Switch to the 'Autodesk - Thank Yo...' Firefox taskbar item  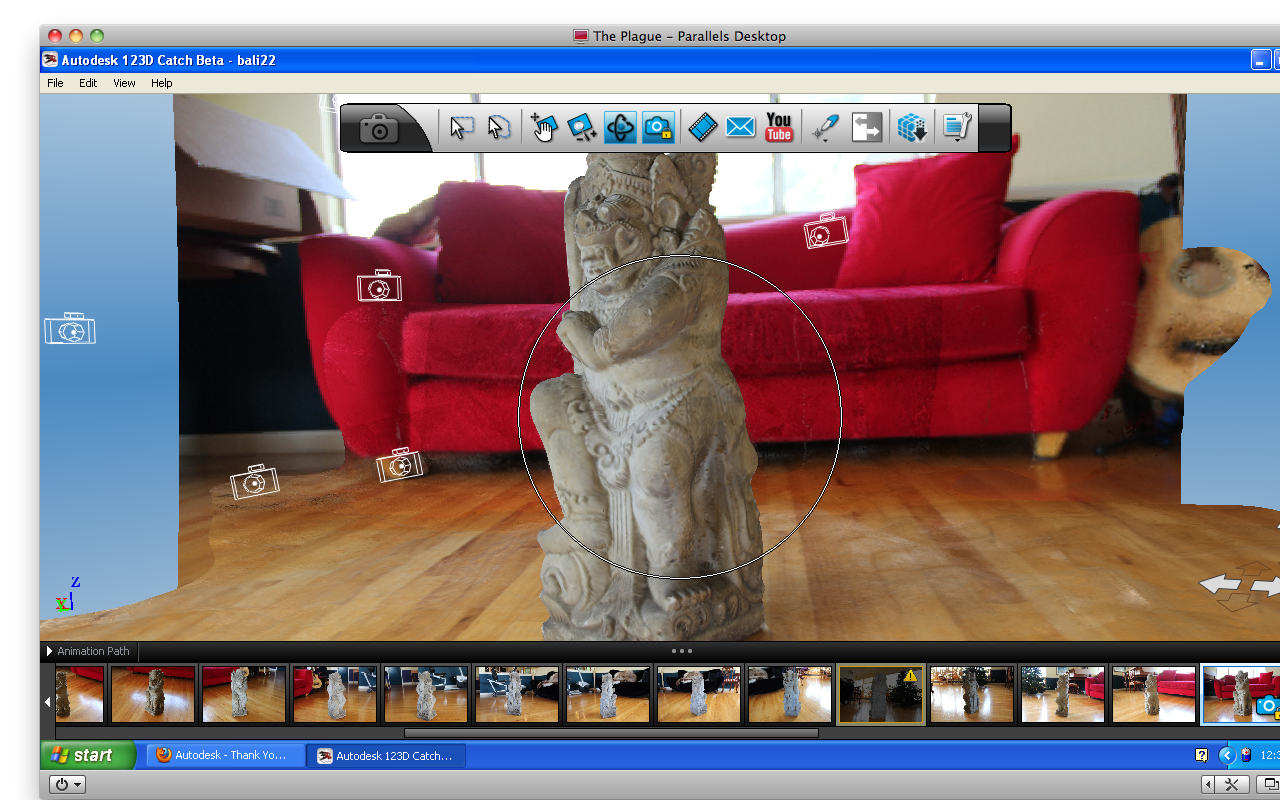point(225,756)
